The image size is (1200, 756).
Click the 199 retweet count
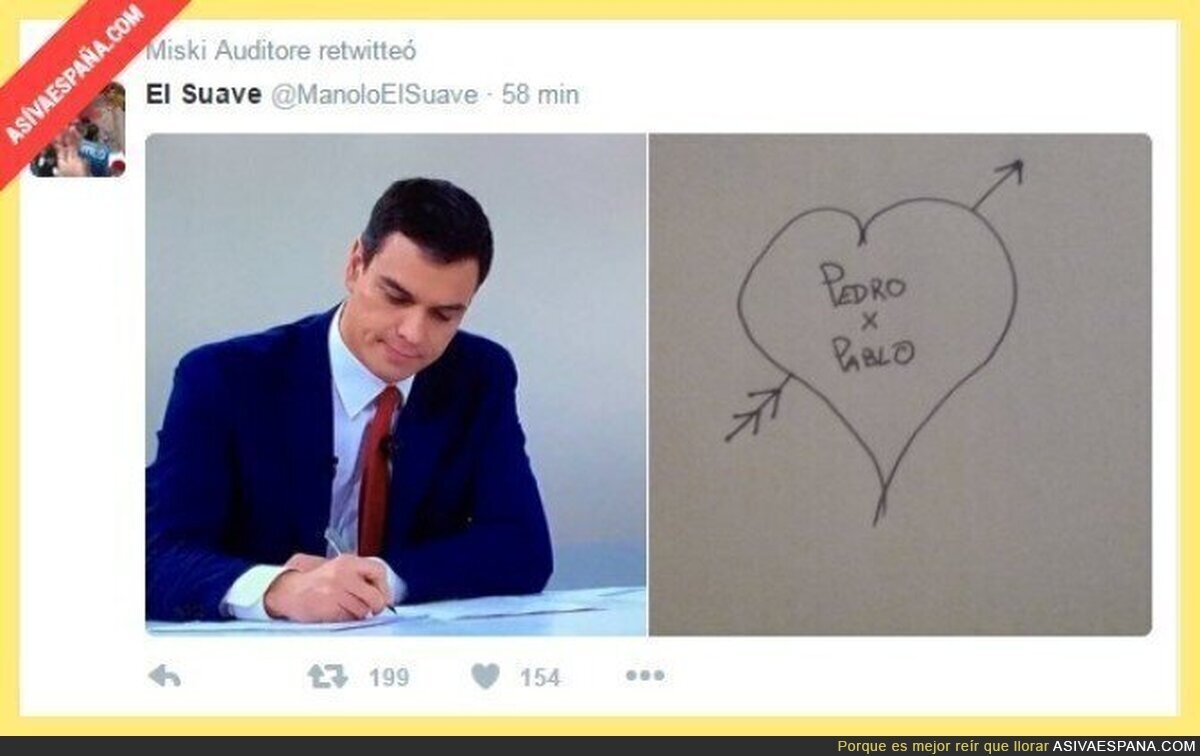pos(389,677)
